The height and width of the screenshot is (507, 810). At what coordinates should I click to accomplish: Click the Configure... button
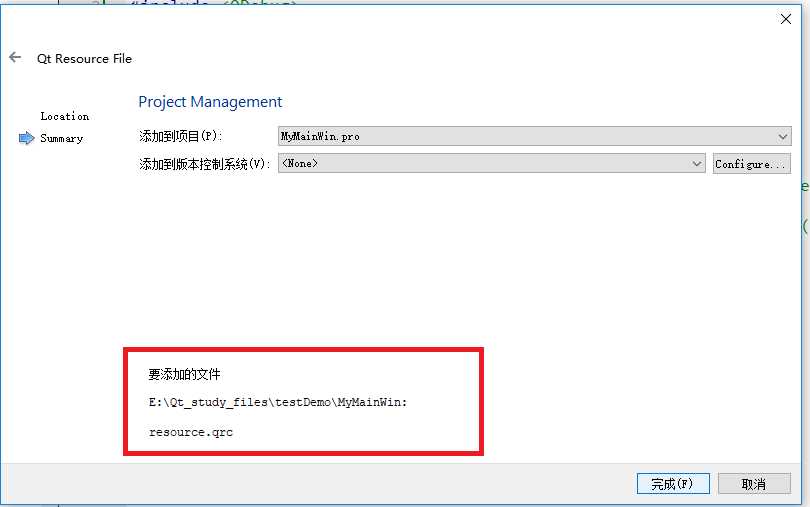(x=752, y=164)
